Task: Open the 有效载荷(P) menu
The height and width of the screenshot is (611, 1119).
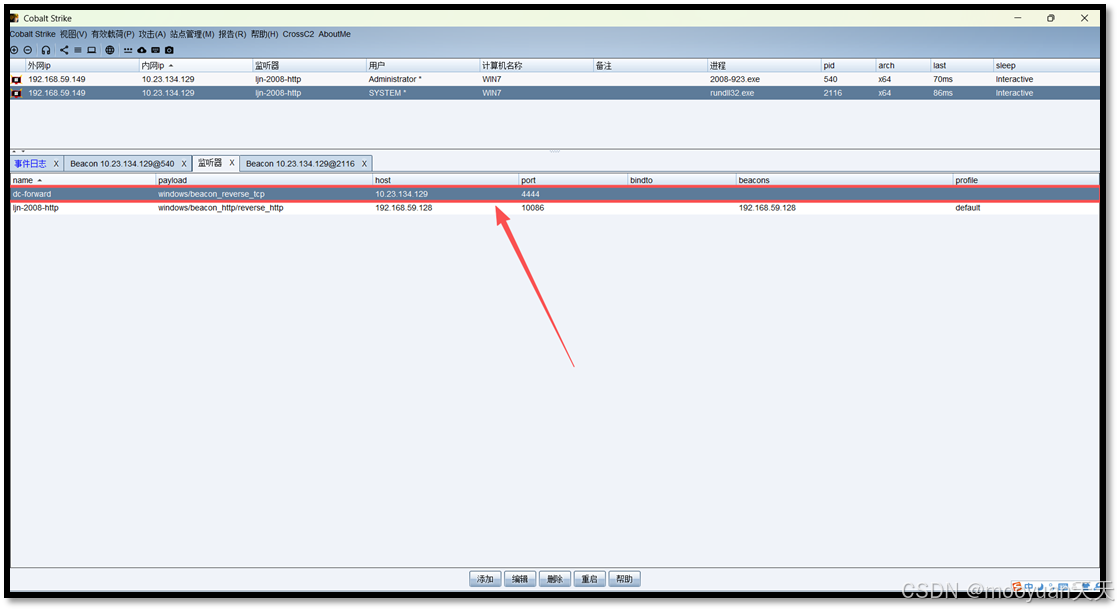Action: click(x=112, y=34)
